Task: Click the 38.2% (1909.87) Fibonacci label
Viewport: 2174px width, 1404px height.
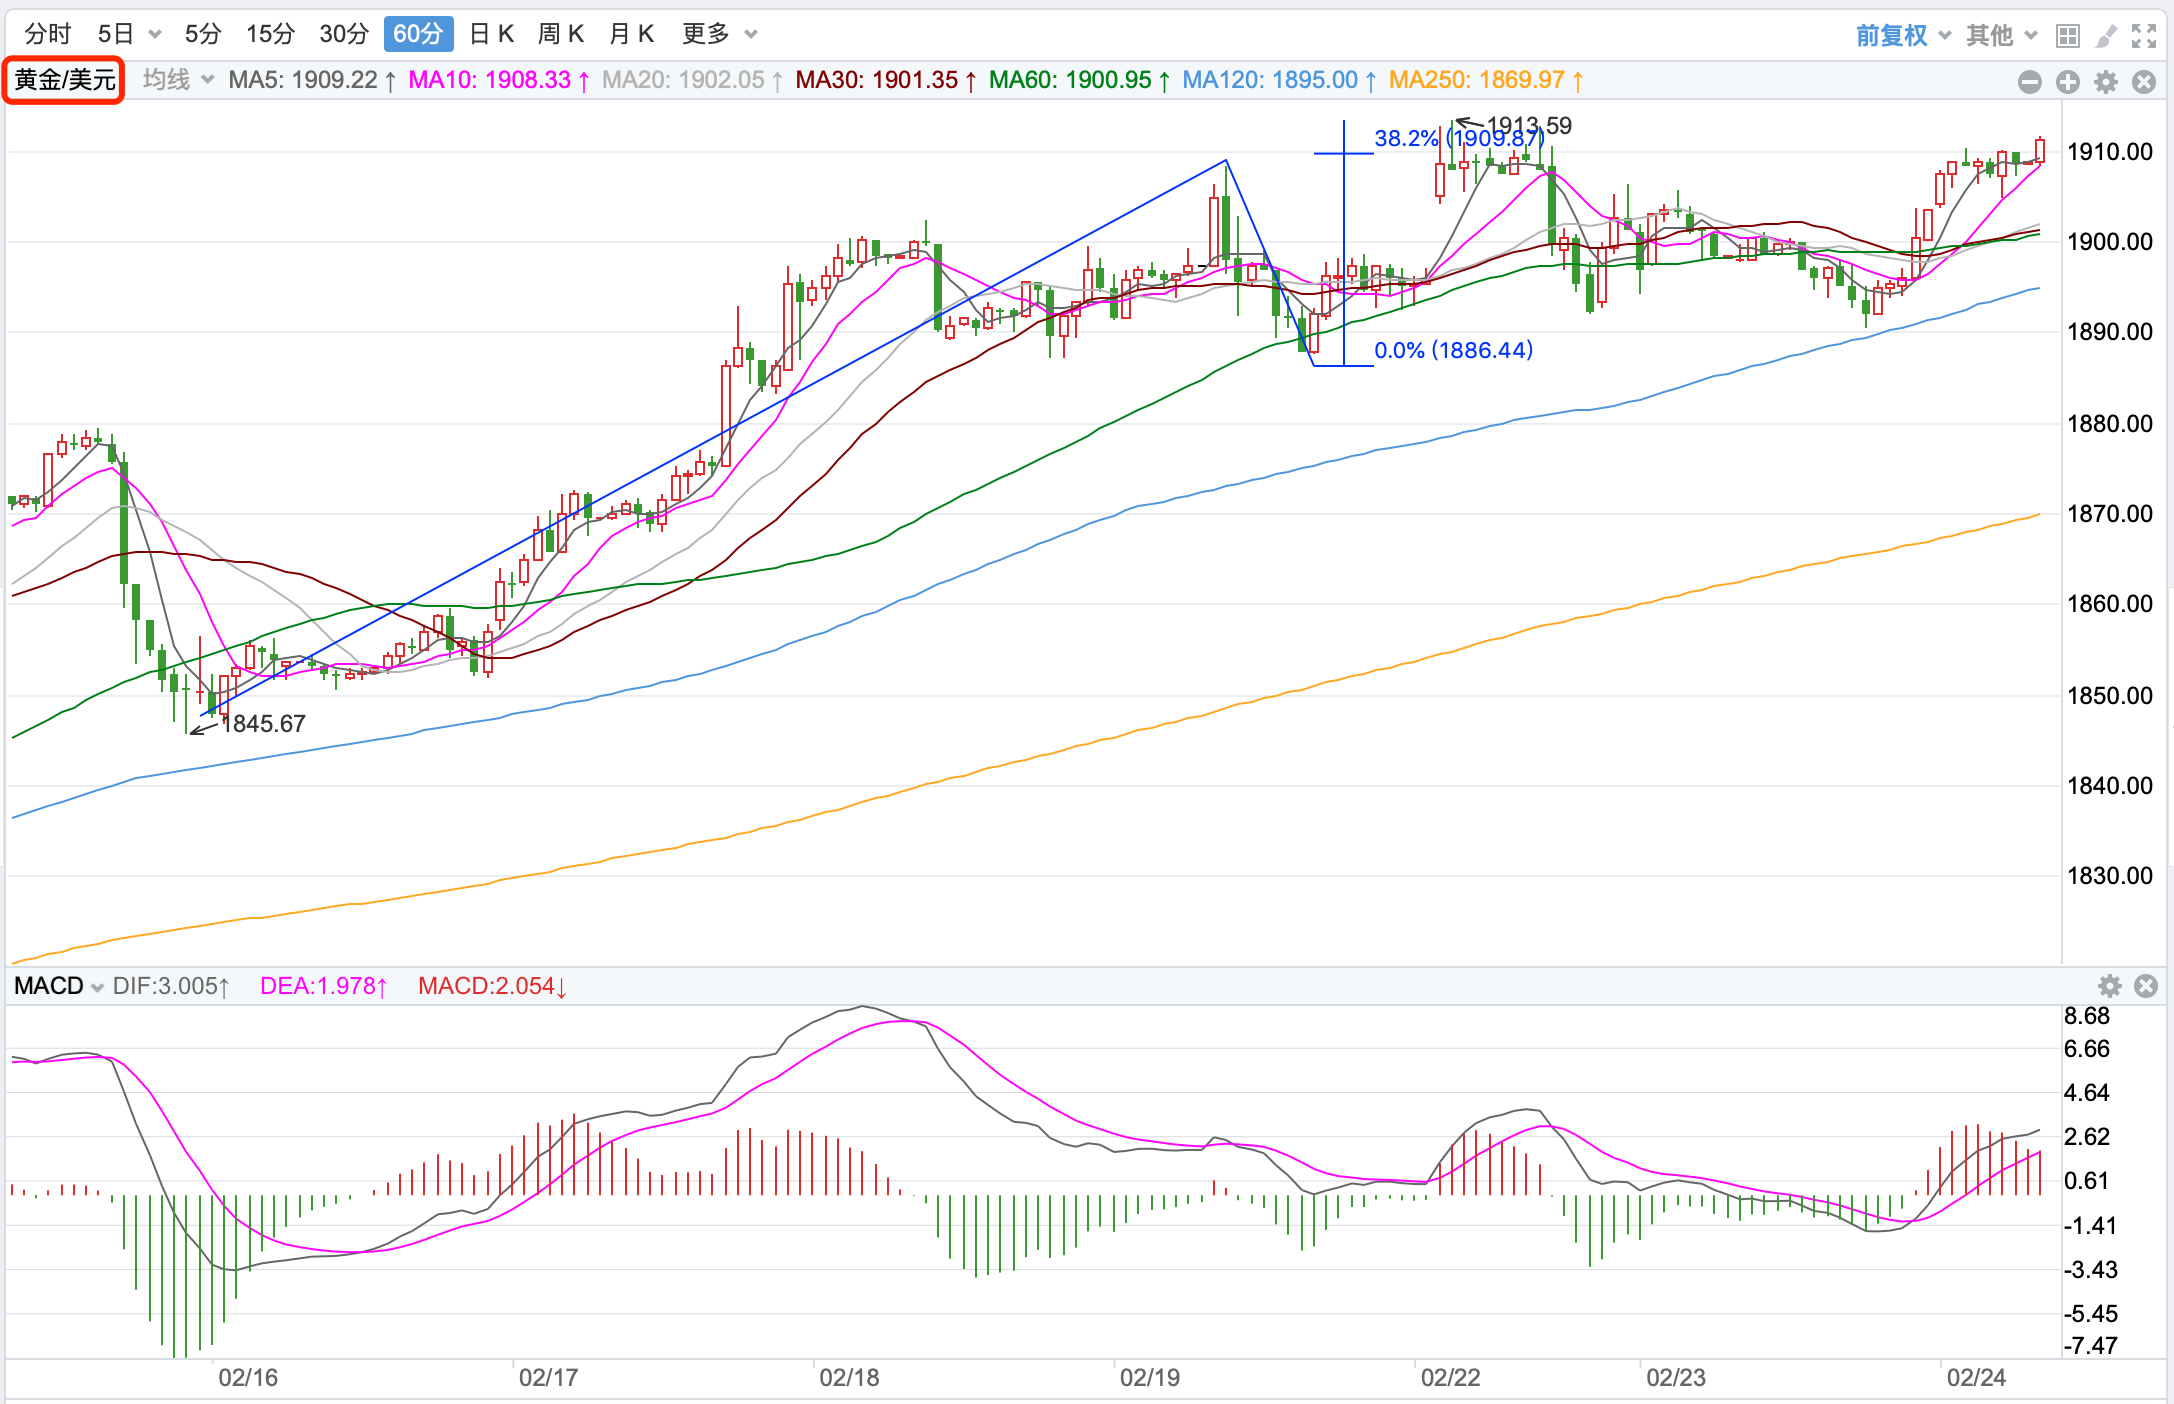Action: coord(1459,138)
